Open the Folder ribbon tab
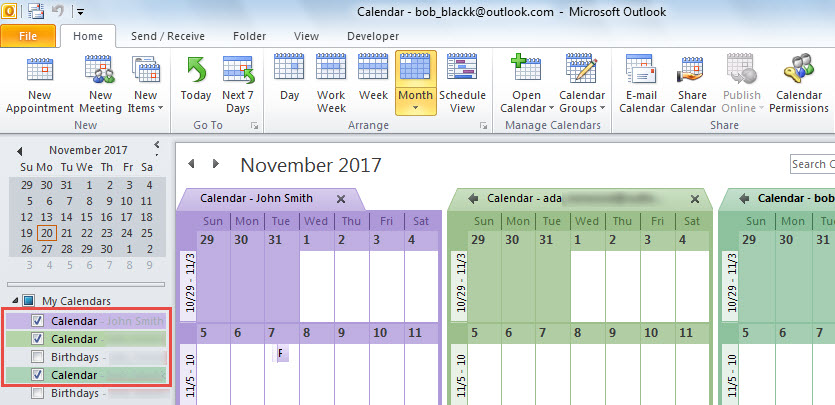The height and width of the screenshot is (405, 835). [x=250, y=36]
